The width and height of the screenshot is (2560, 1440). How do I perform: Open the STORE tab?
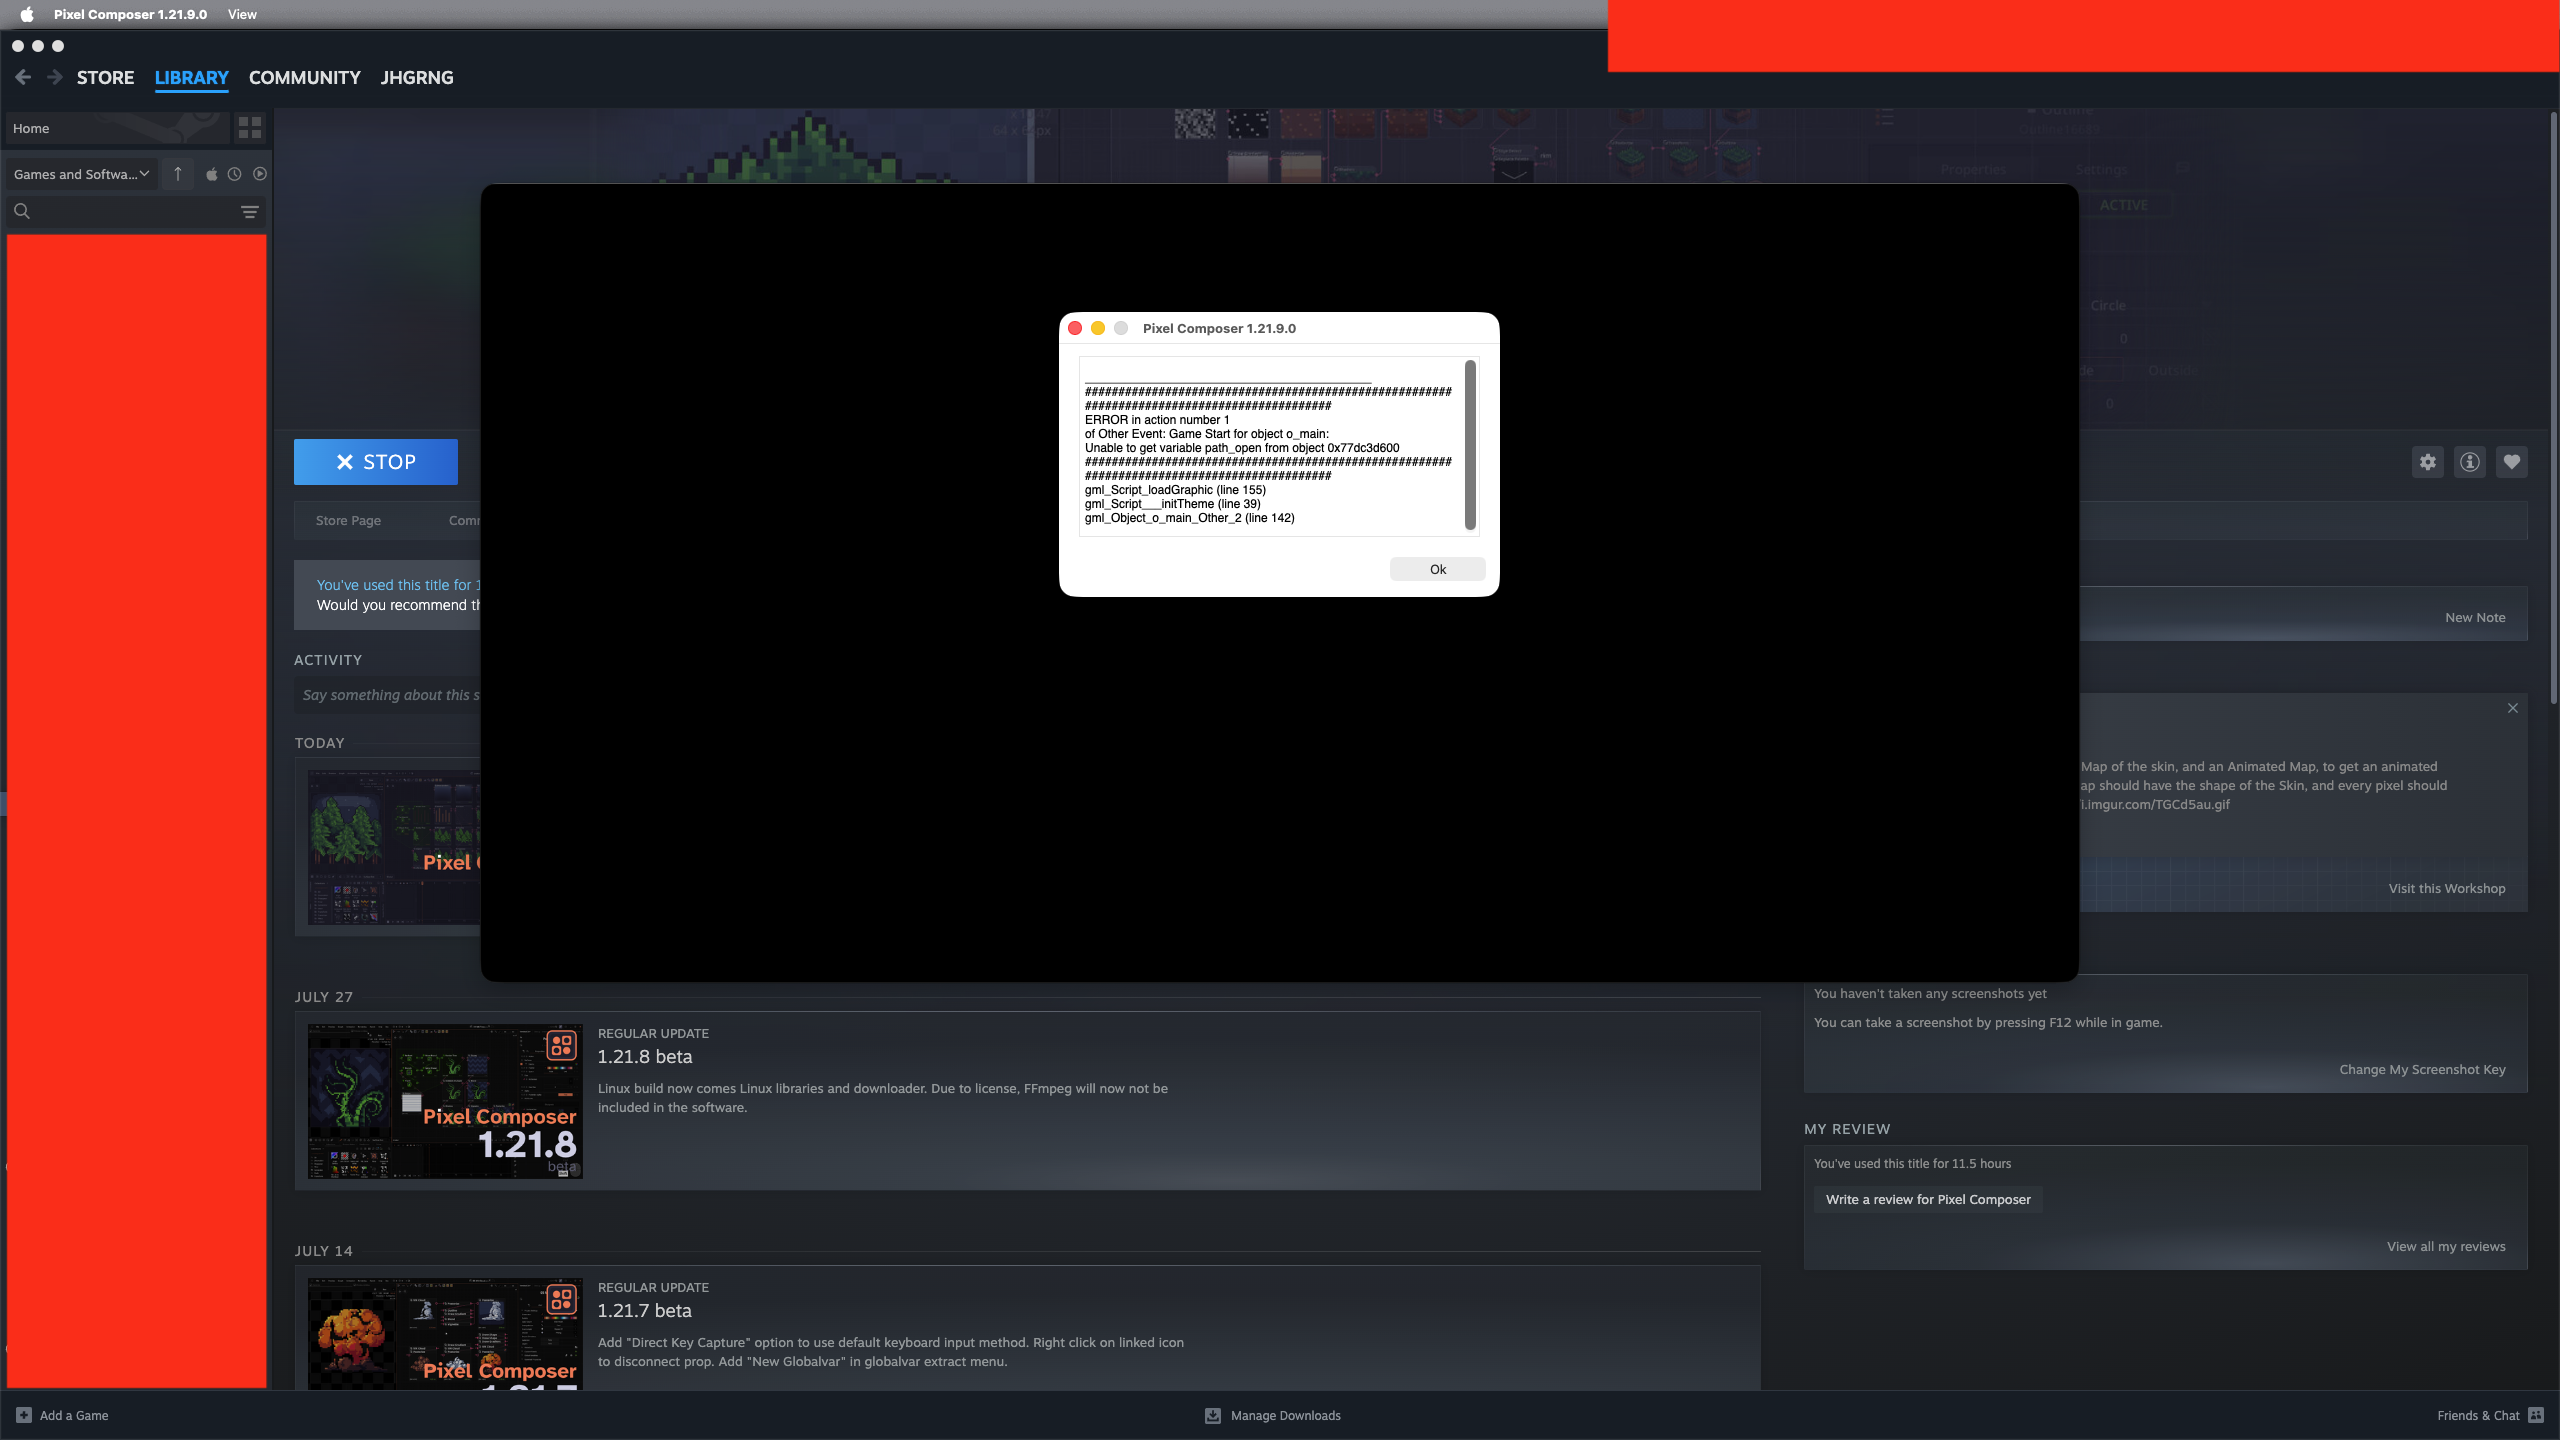[x=105, y=77]
